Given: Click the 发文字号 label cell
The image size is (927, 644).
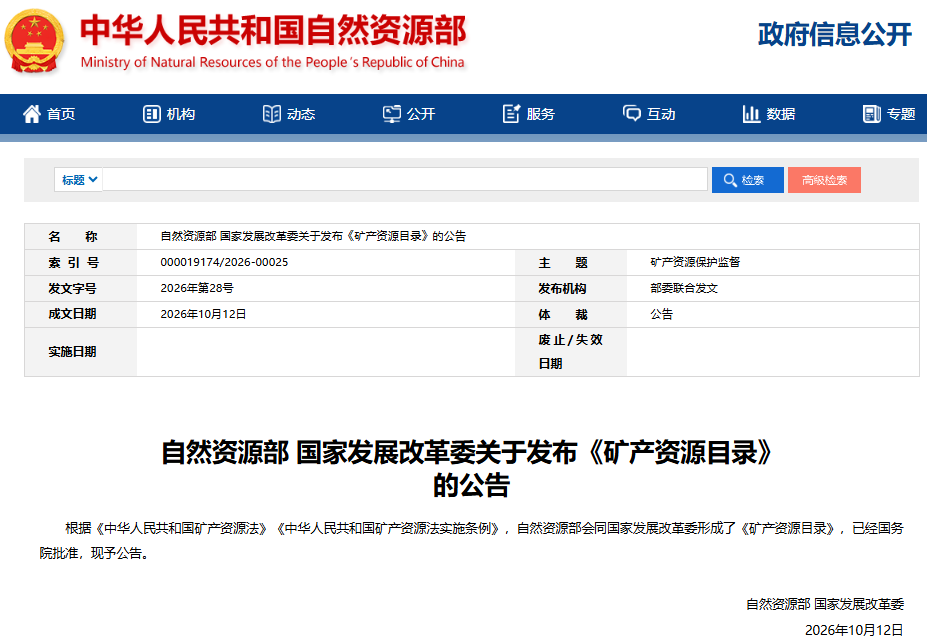Looking at the screenshot, I should (81, 289).
